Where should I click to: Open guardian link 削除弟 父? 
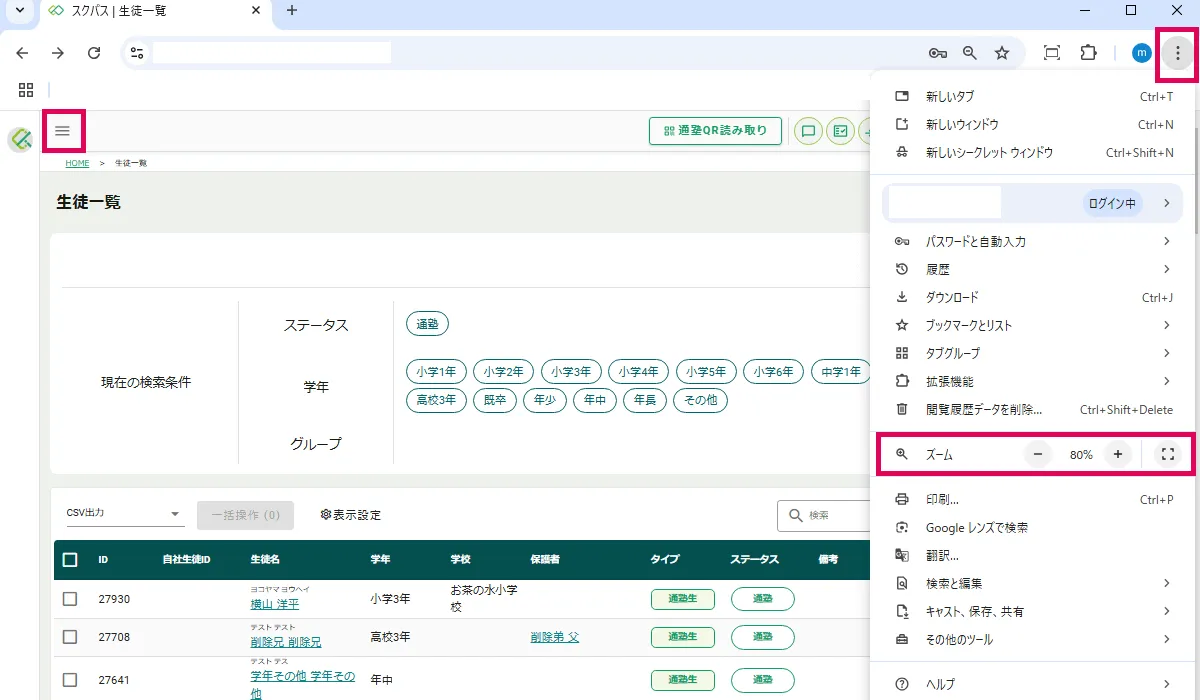(555, 637)
